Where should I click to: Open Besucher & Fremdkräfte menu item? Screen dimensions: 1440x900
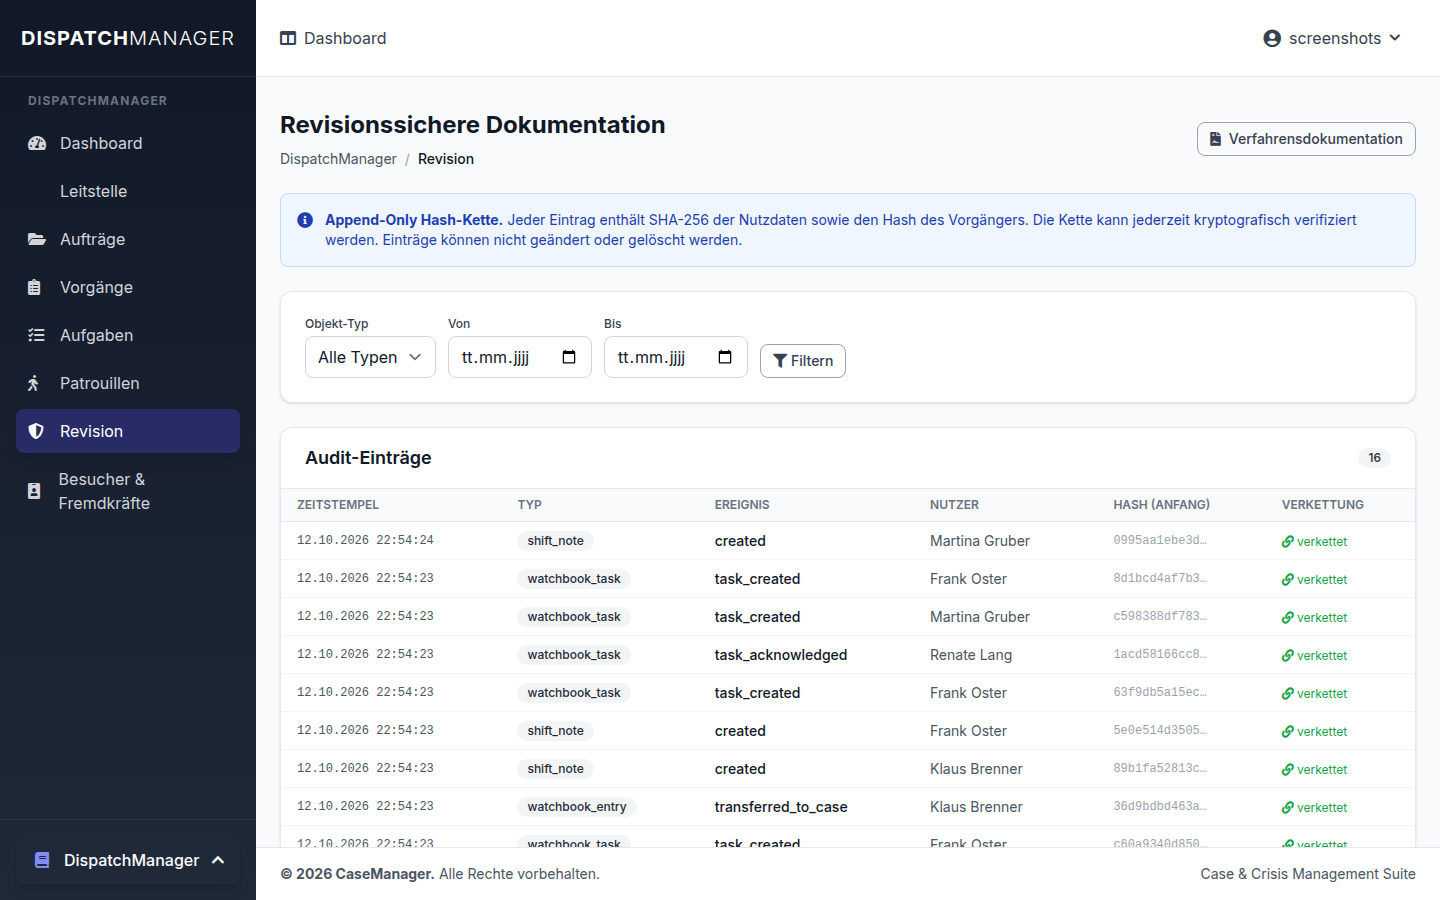pos(128,491)
